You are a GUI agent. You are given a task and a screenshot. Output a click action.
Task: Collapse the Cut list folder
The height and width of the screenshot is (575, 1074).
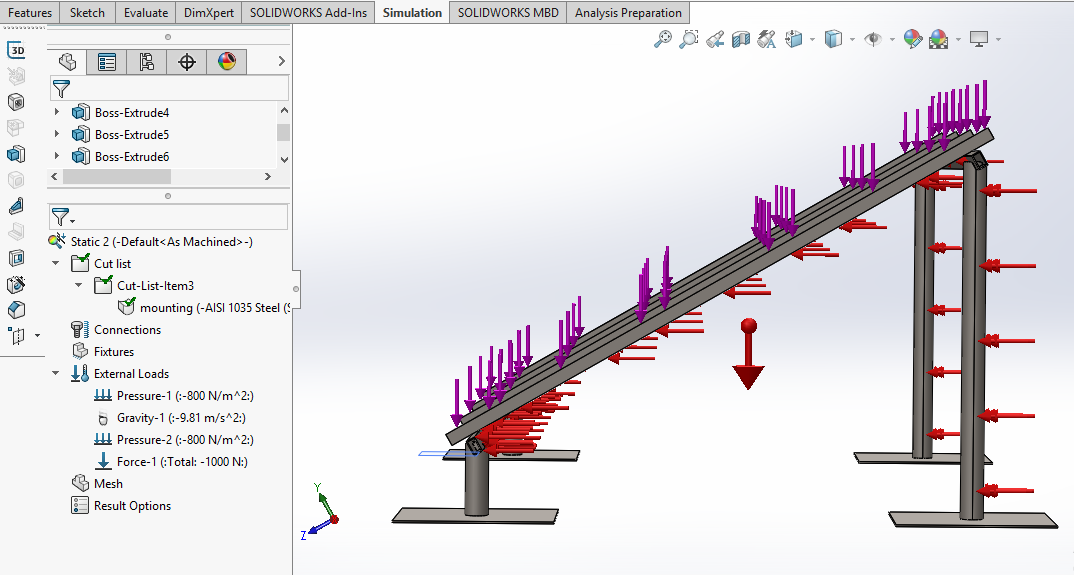57,264
